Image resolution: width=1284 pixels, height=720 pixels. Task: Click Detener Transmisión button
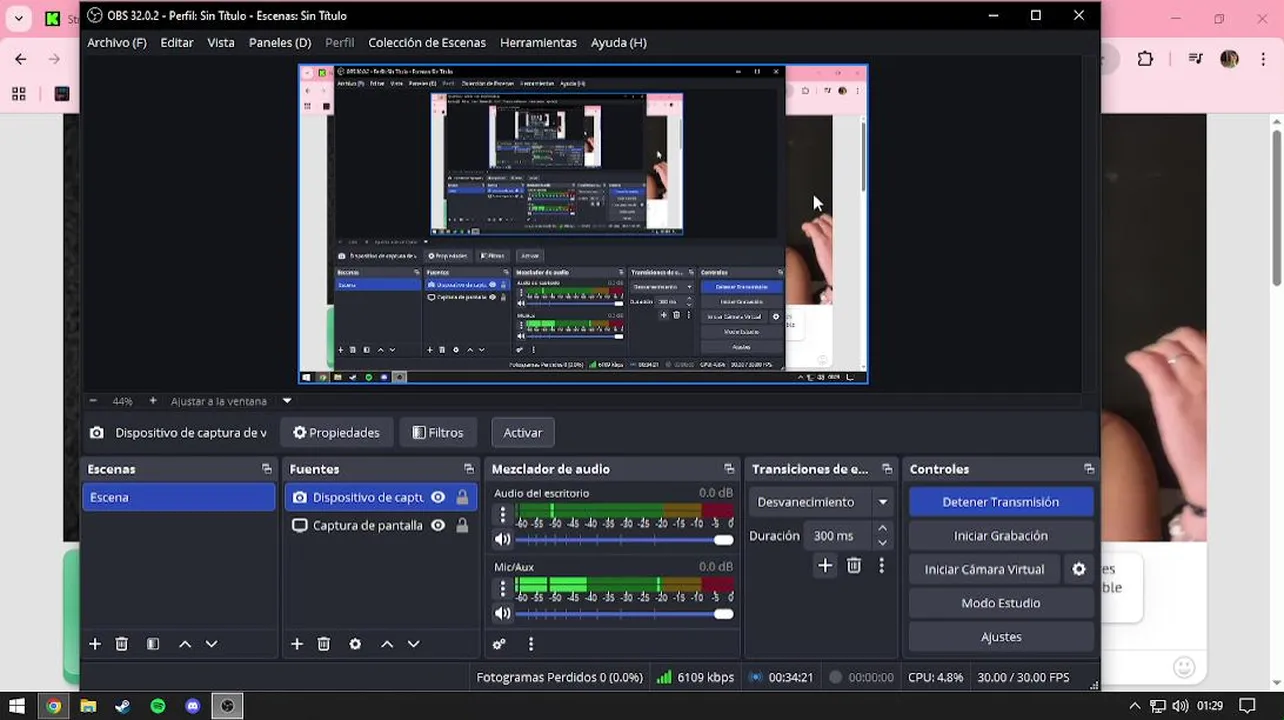[1001, 502]
